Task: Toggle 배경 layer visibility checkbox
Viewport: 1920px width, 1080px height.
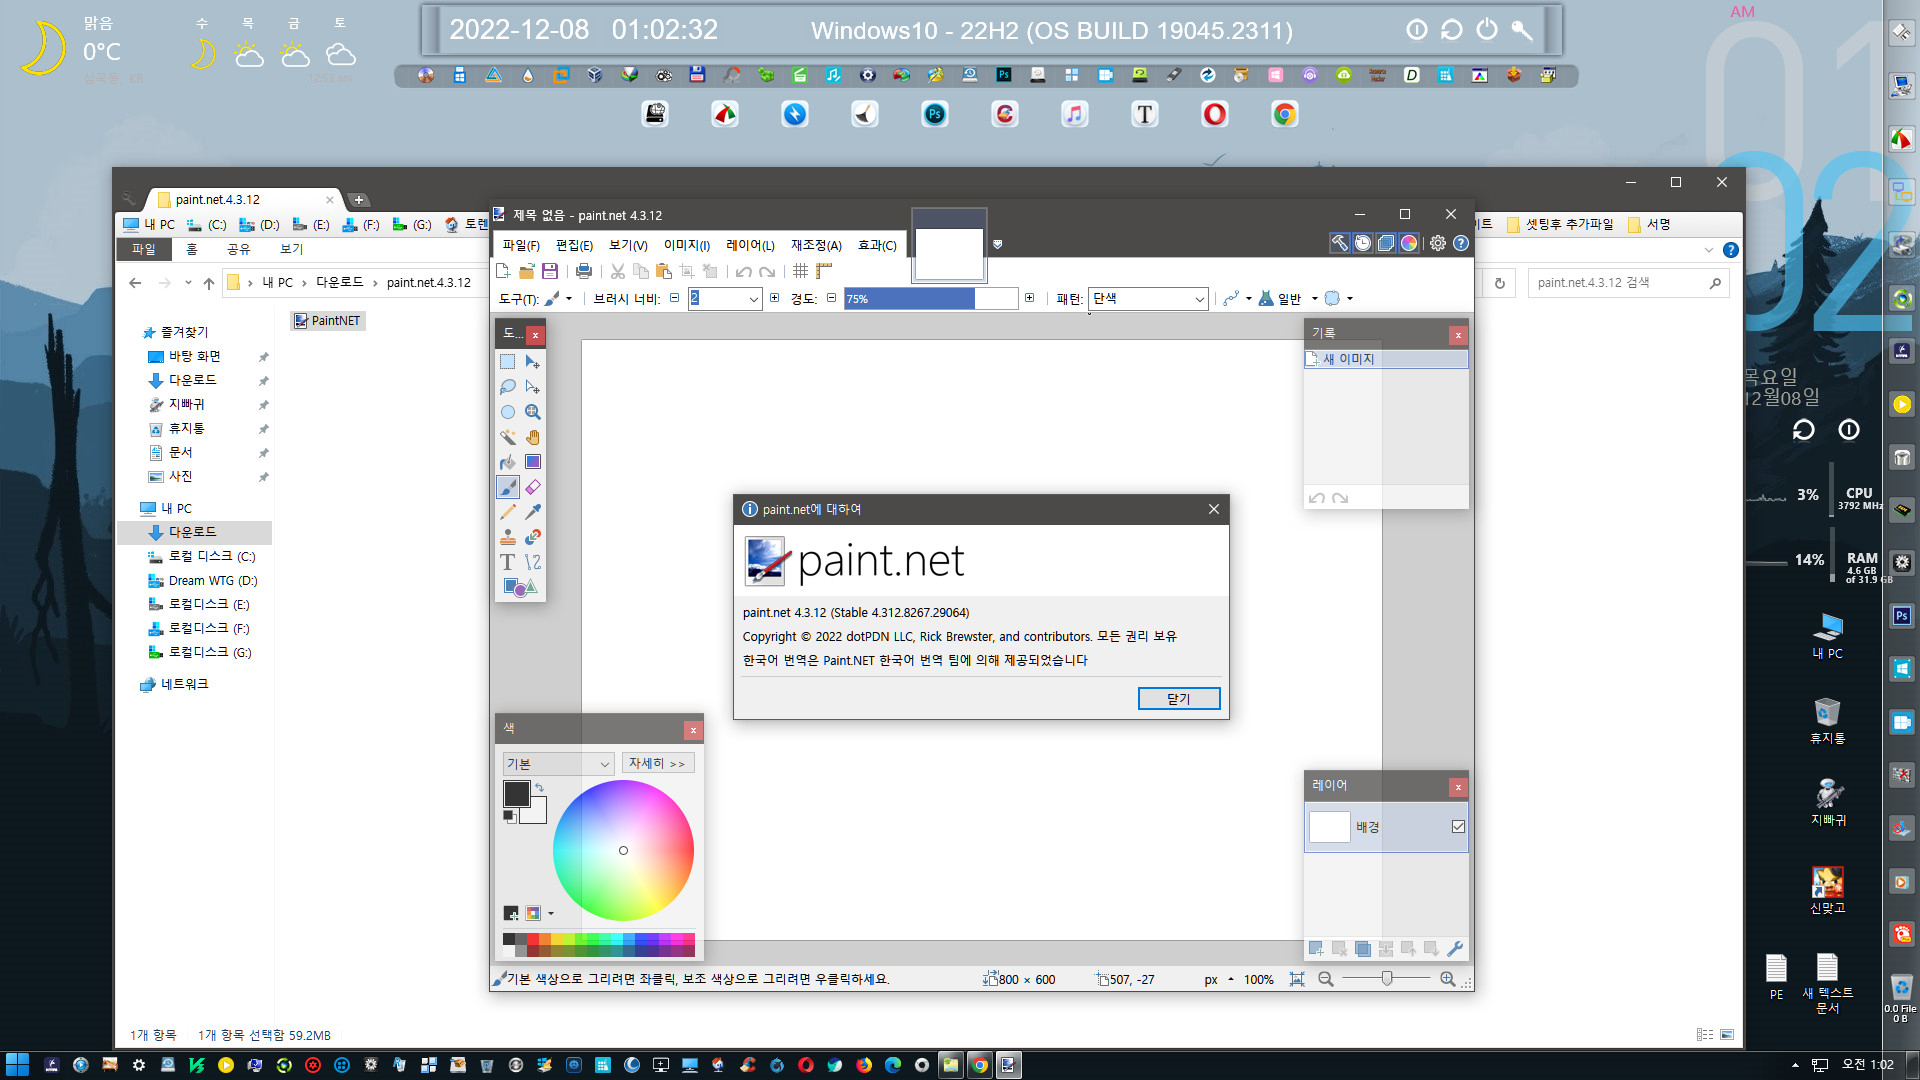Action: [1458, 827]
